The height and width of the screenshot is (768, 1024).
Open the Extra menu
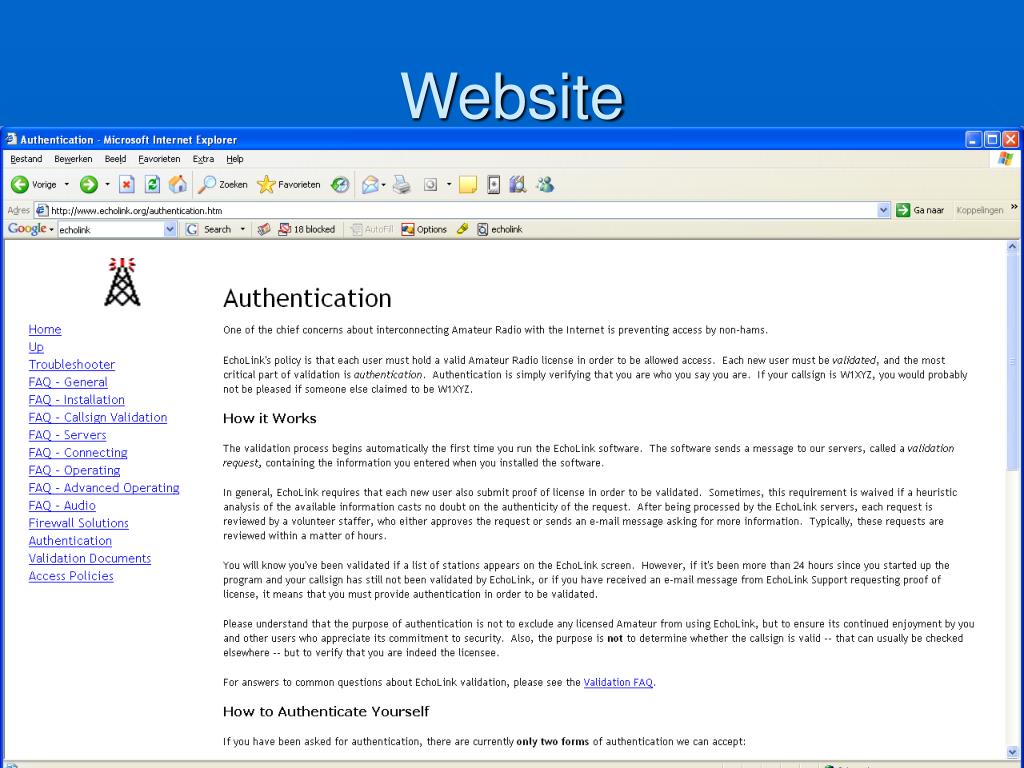(x=203, y=159)
